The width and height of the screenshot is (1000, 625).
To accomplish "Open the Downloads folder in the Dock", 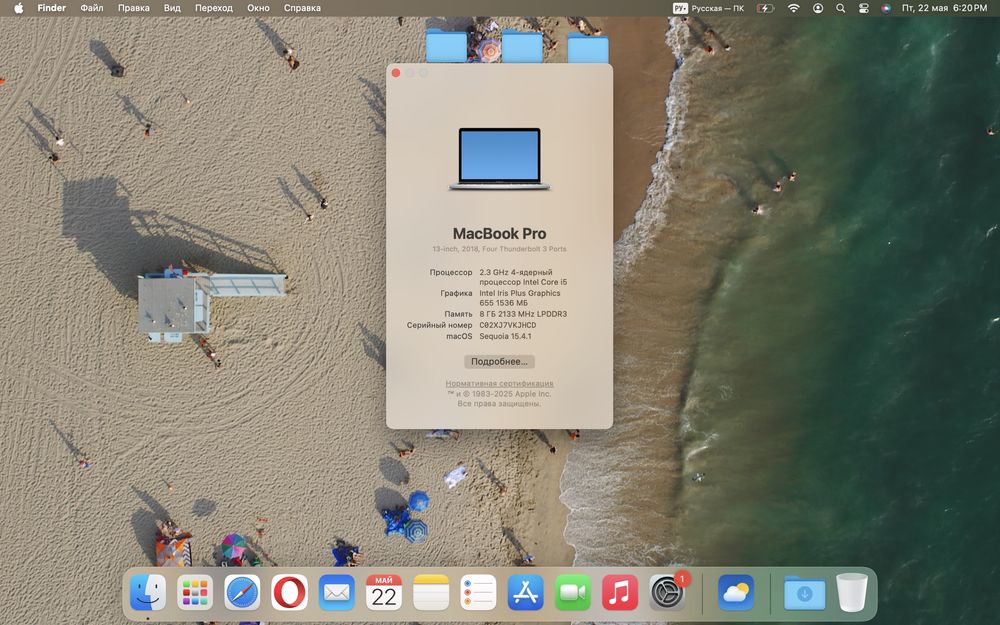I will pyautogui.click(x=804, y=592).
